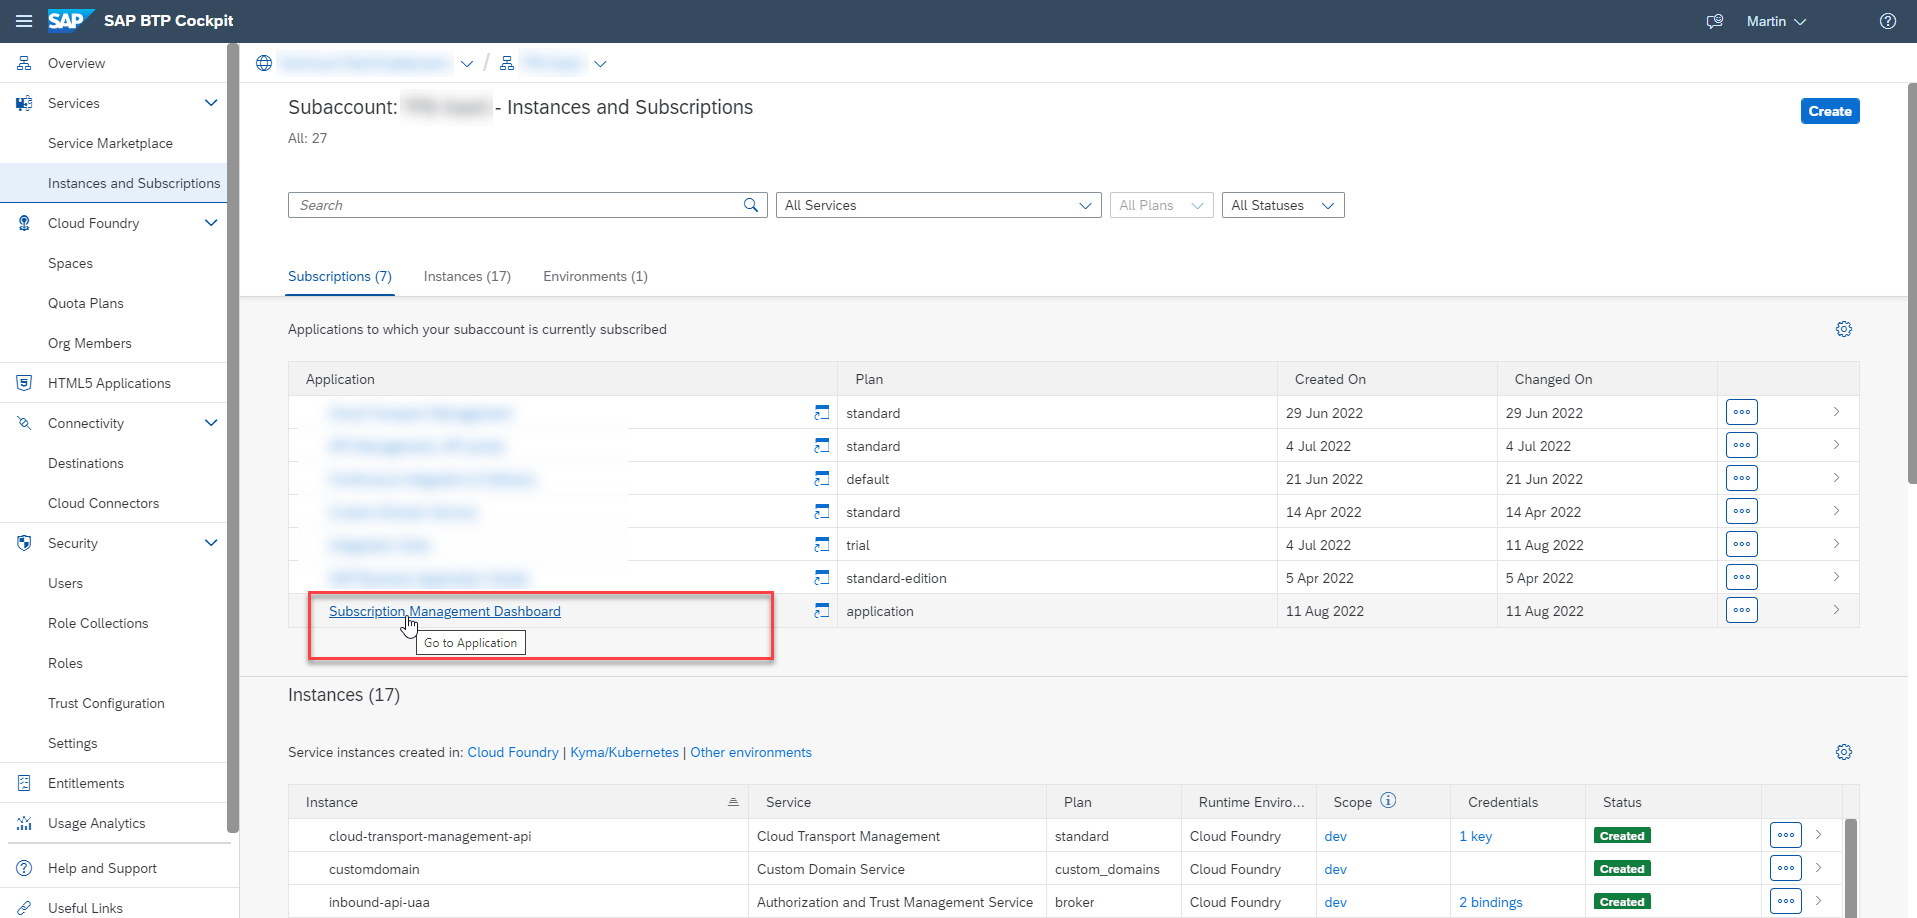Collapse the Connectivity section
Image resolution: width=1917 pixels, height=918 pixels.
tap(211, 423)
